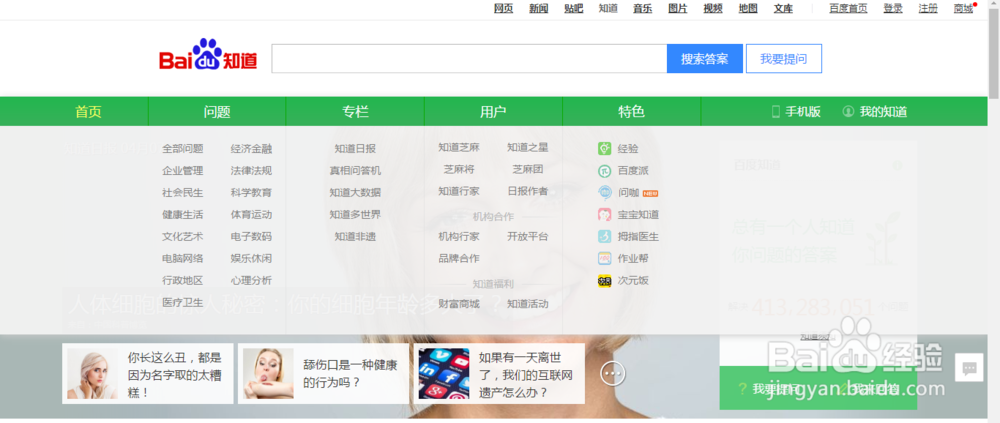Screen dimensions: 1000x423
Task: Open 知道芝麻 user link
Action: coord(459,147)
